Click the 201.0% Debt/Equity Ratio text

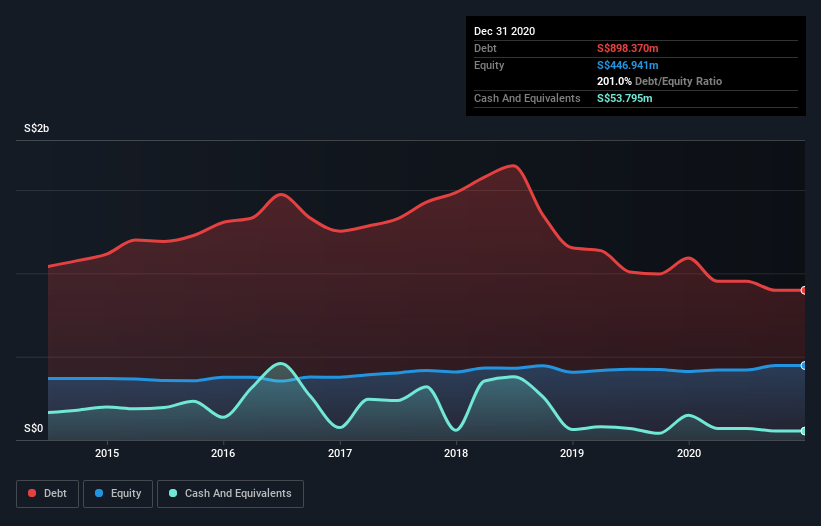pyautogui.click(x=659, y=81)
